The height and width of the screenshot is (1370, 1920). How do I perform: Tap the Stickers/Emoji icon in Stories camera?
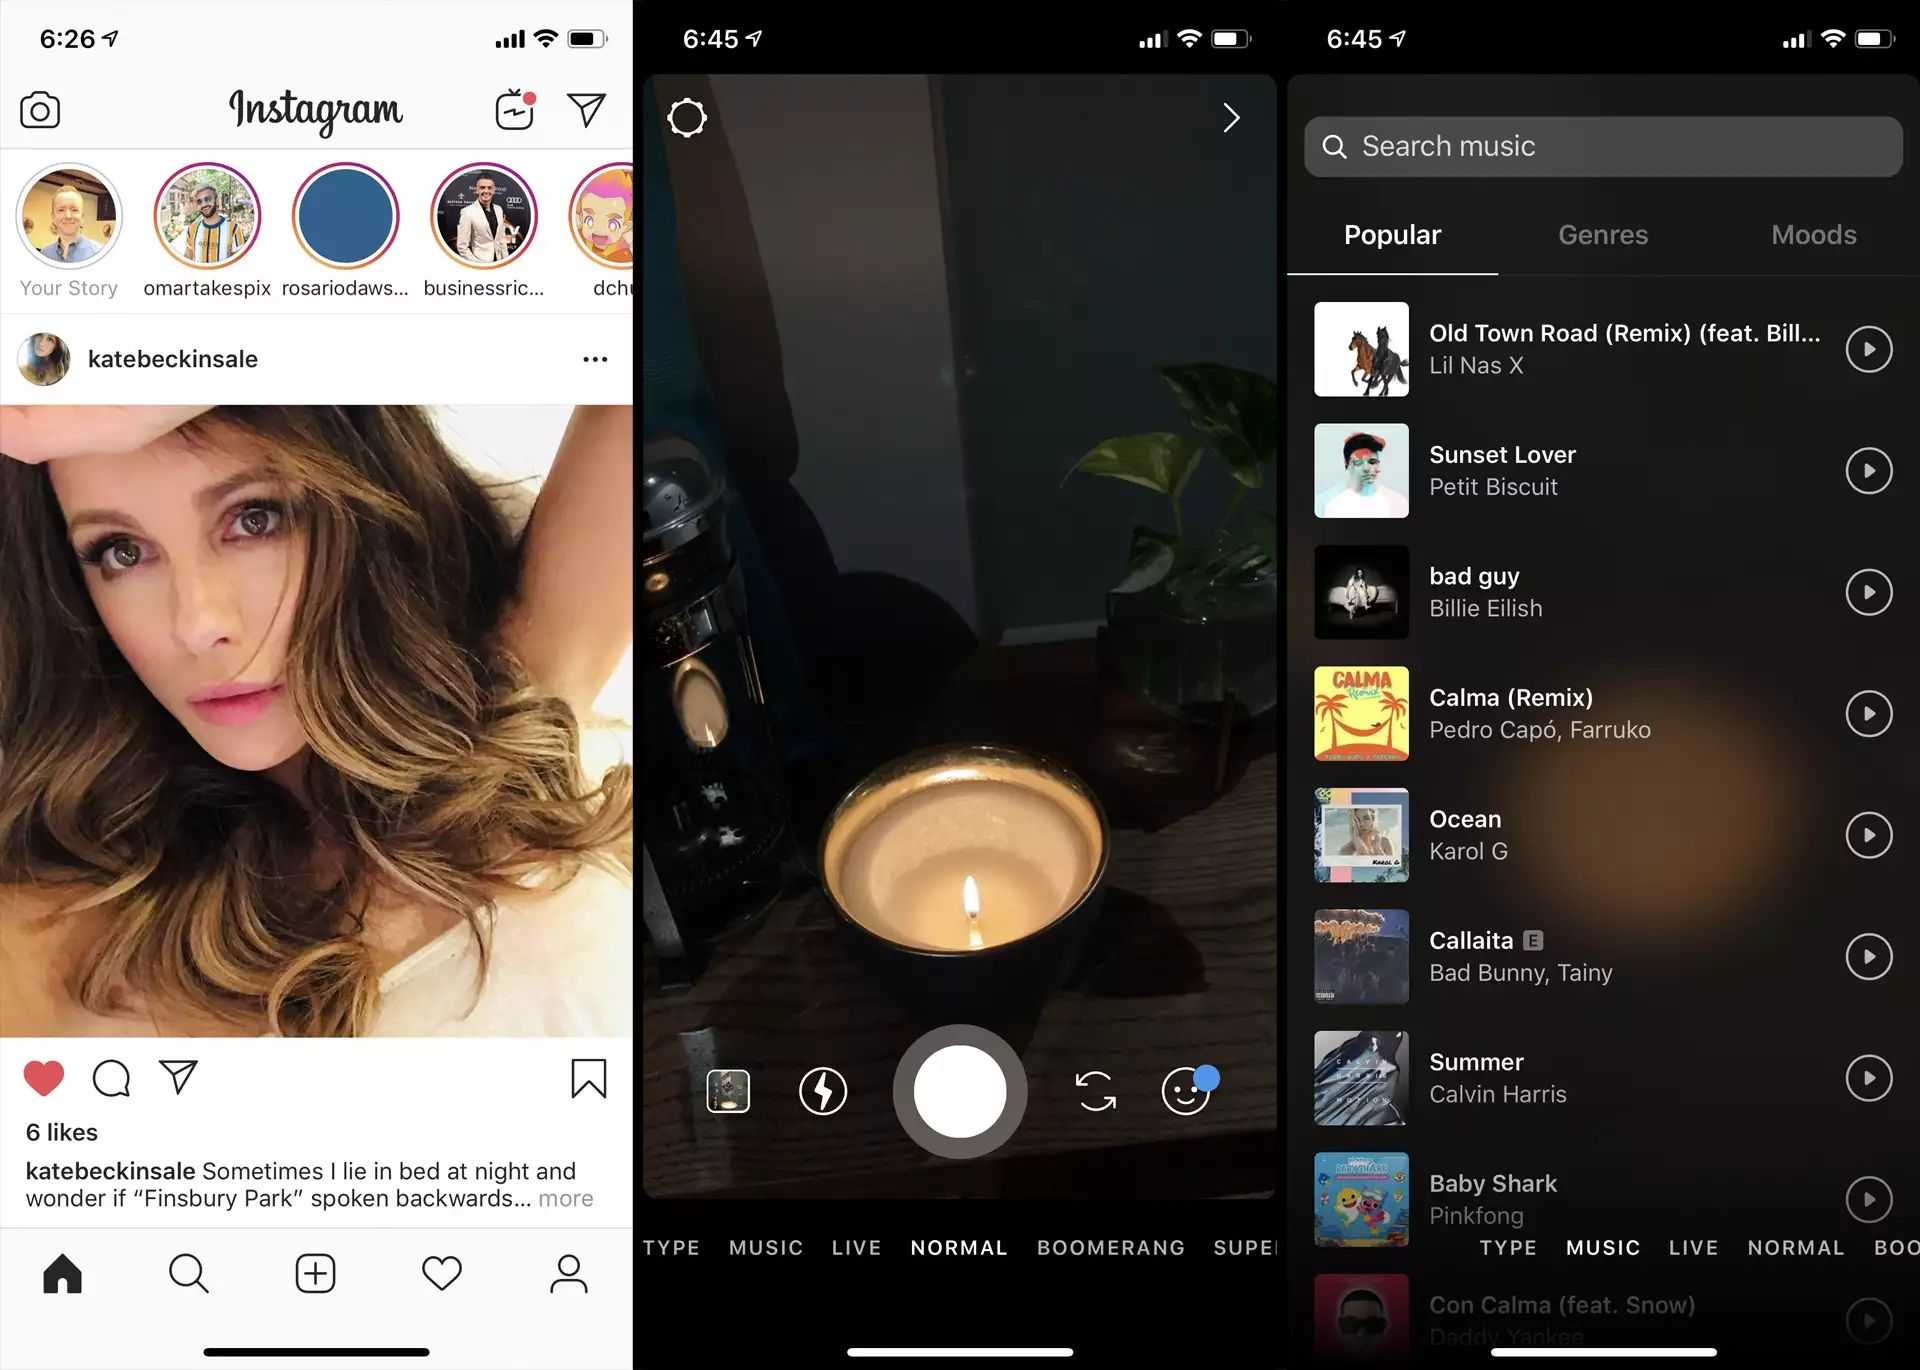click(x=1186, y=1091)
